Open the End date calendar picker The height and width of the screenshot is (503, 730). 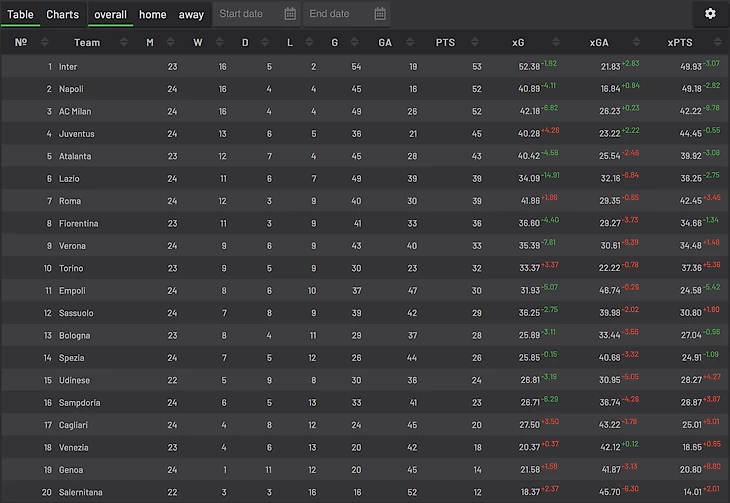point(380,14)
